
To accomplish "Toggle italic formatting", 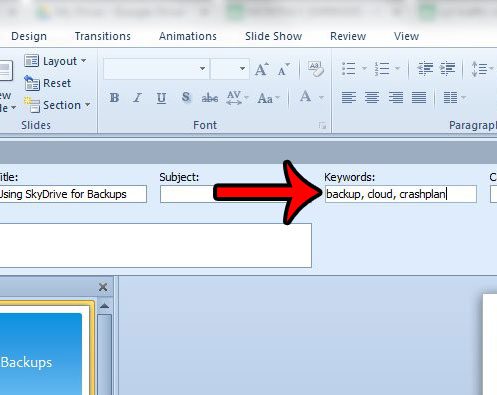I will (x=137, y=98).
